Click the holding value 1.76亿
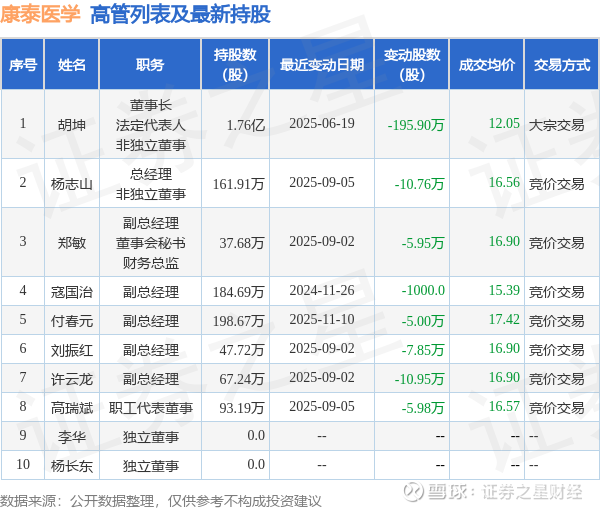This screenshot has height=510, width=600. (246, 125)
